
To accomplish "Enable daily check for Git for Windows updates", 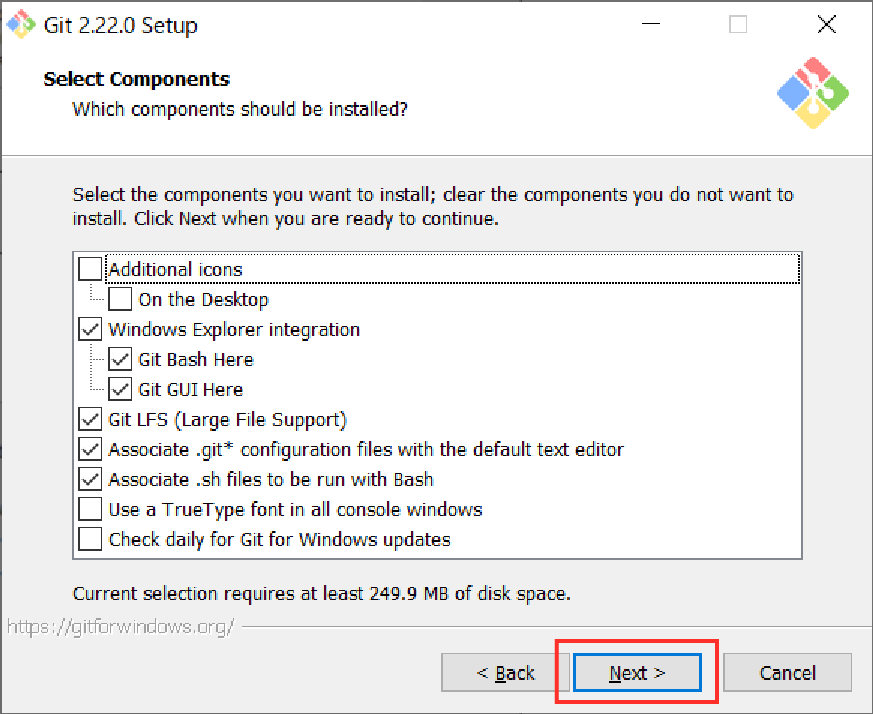I will (90, 539).
